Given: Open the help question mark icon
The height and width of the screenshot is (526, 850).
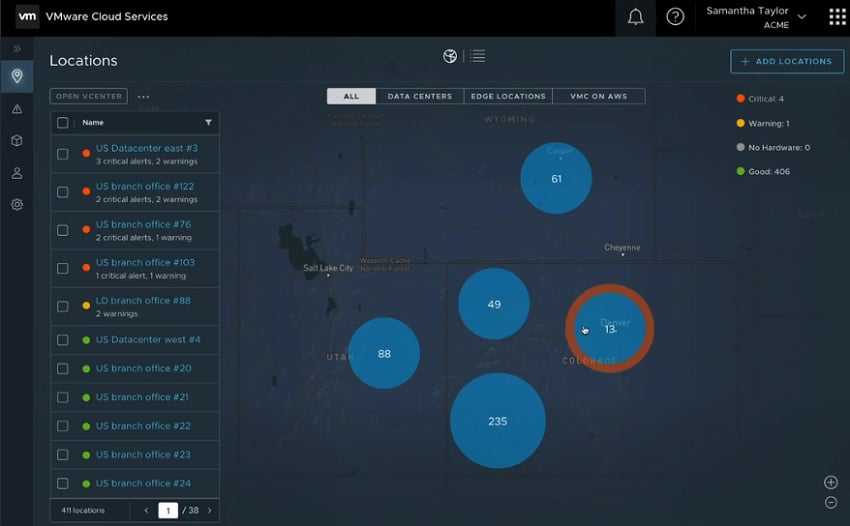Looking at the screenshot, I should (x=675, y=17).
